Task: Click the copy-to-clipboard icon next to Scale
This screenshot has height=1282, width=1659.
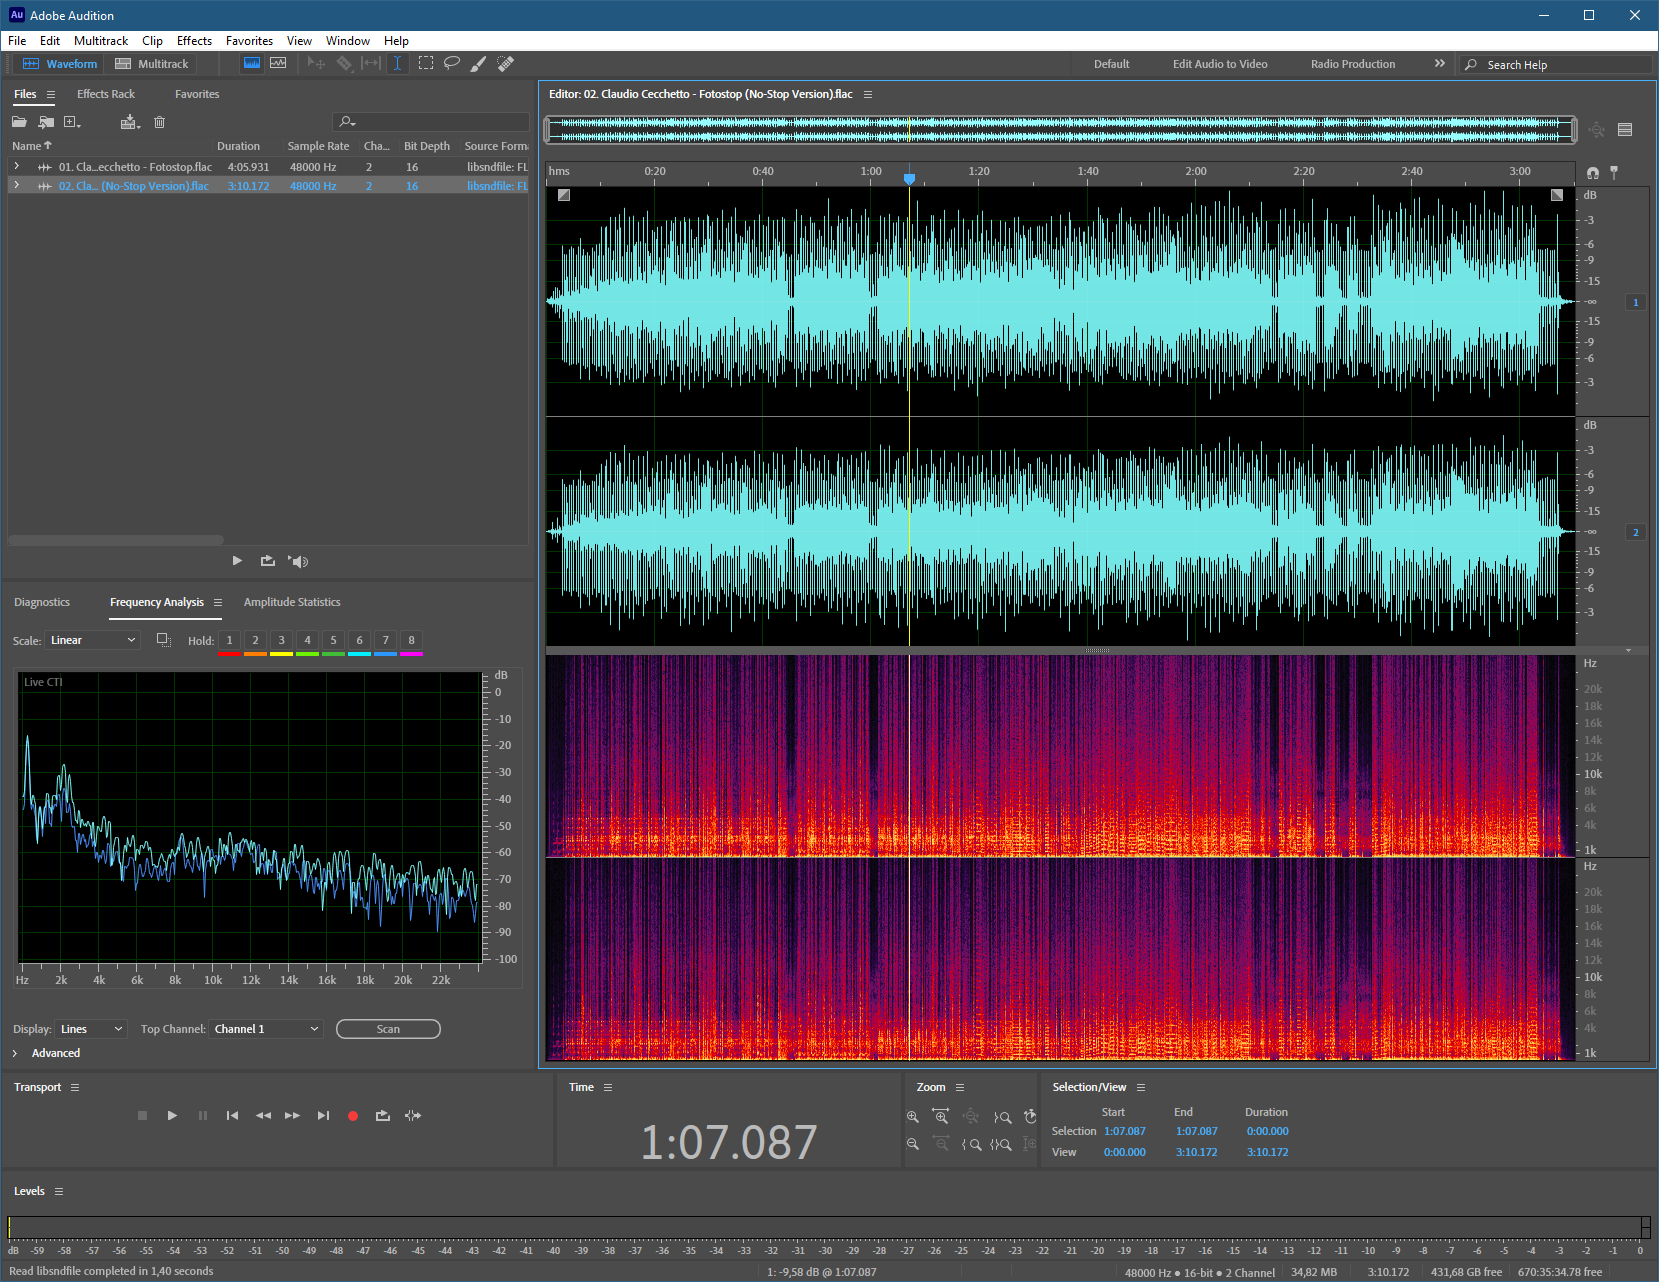Action: click(164, 640)
